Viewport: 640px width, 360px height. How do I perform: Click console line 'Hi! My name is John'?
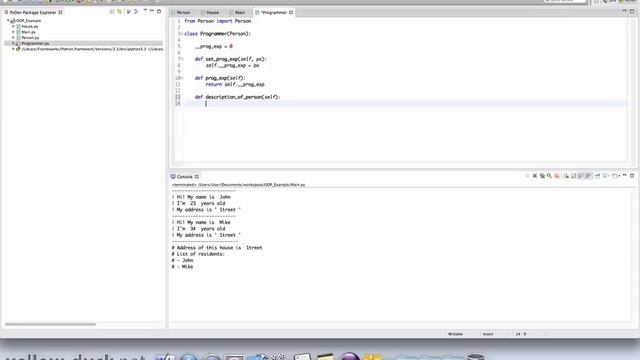tap(201, 197)
